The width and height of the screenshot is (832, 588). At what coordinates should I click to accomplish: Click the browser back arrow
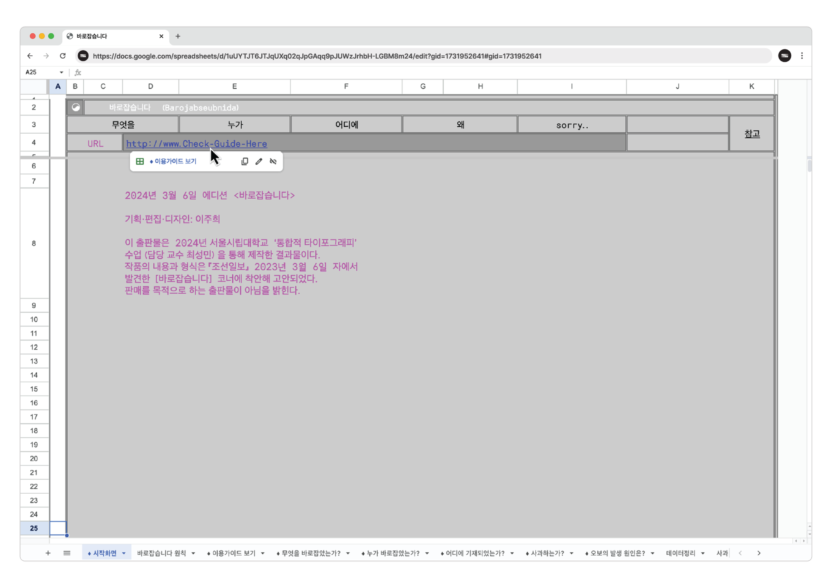[x=30, y=56]
